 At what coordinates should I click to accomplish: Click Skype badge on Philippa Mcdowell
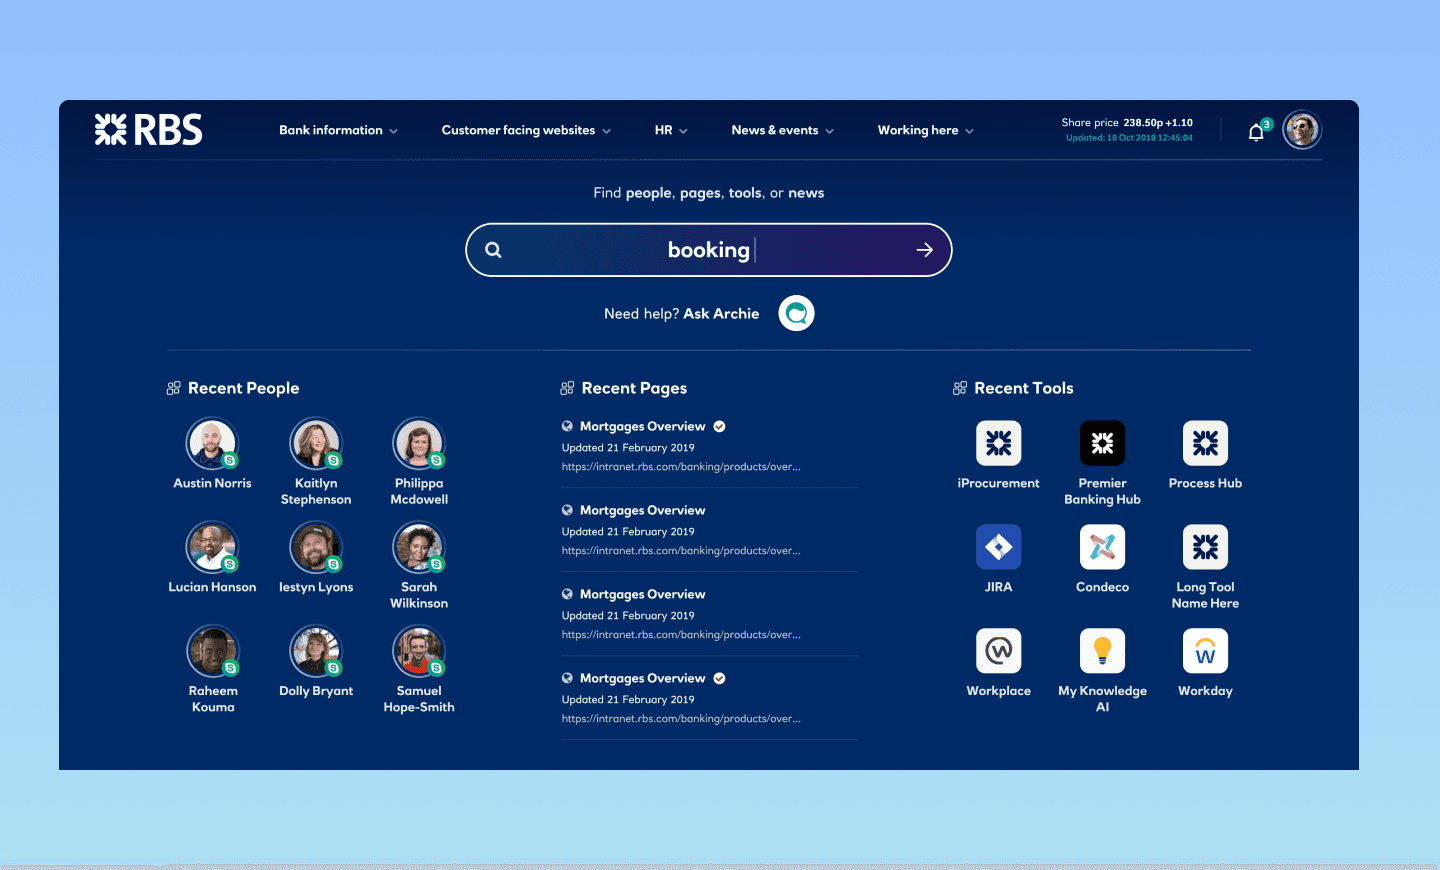[x=437, y=461]
